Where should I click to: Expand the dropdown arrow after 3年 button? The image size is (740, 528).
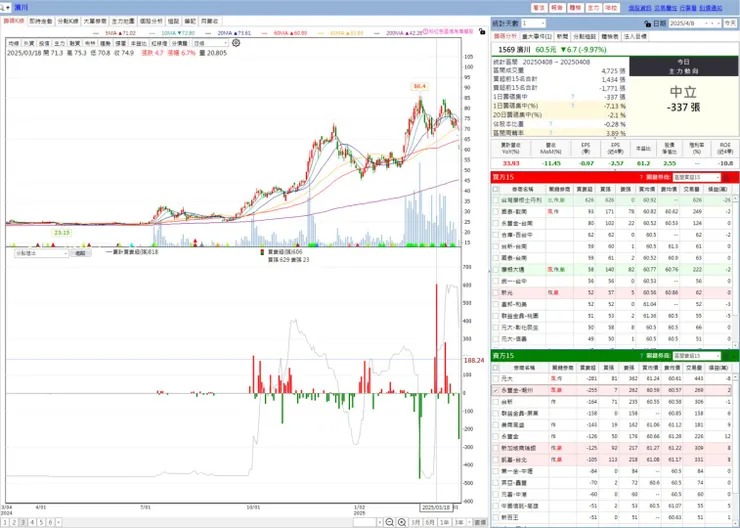468,522
